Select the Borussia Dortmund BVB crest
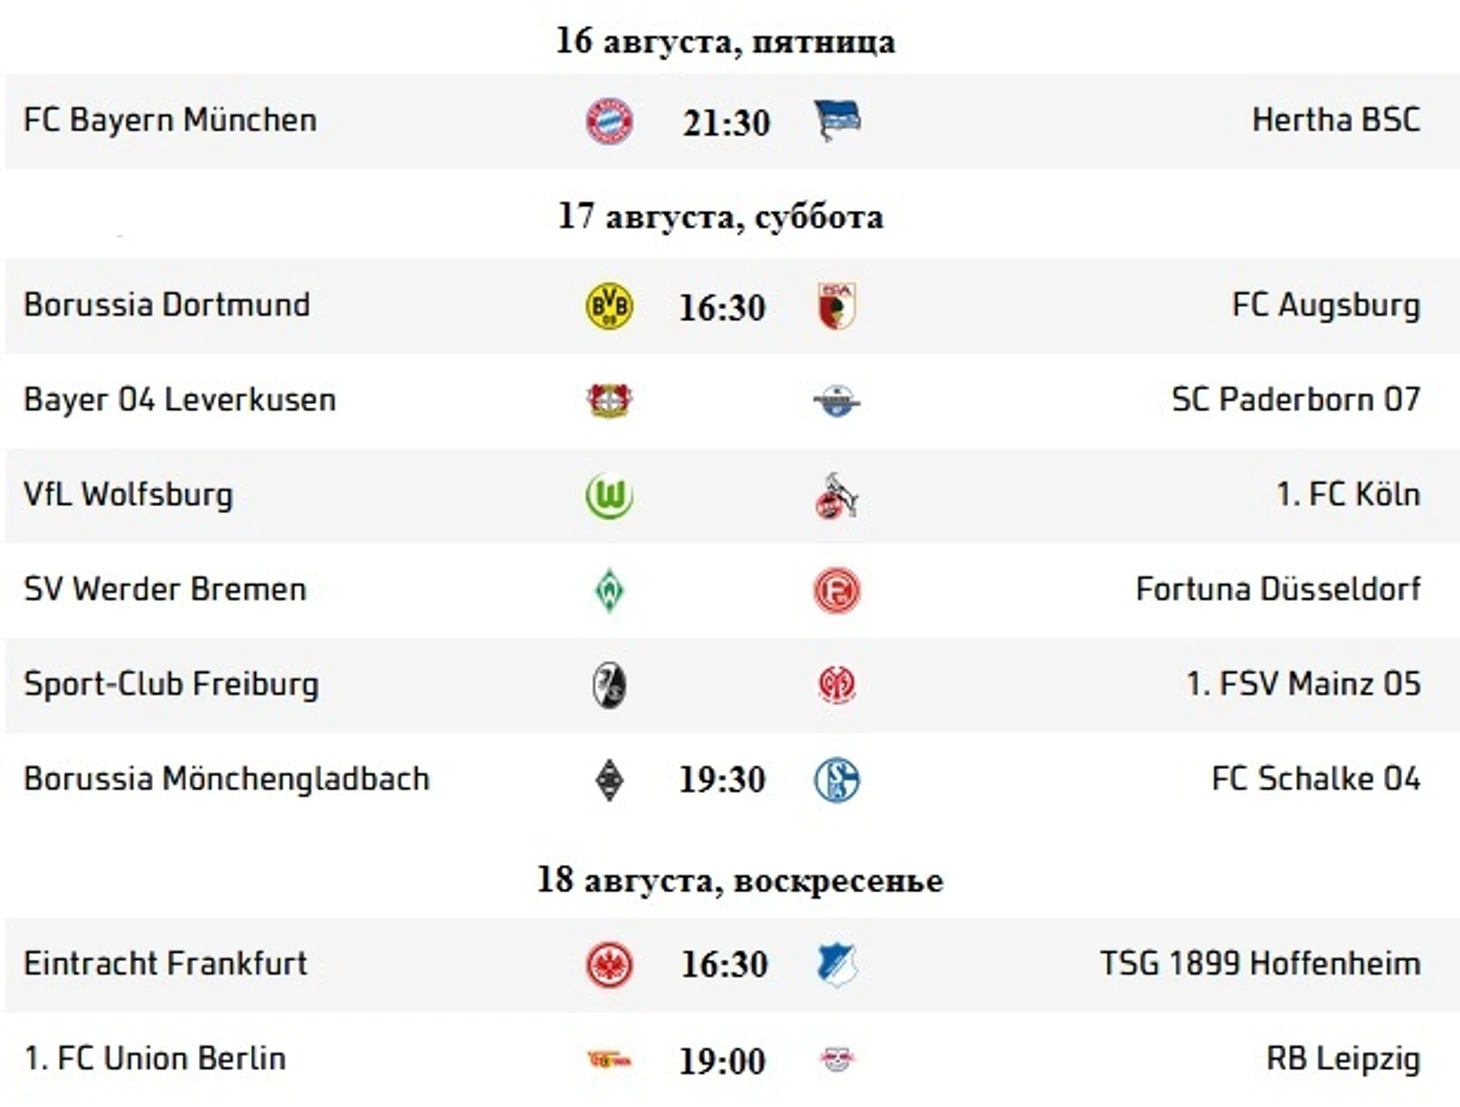The width and height of the screenshot is (1460, 1107). [x=609, y=306]
